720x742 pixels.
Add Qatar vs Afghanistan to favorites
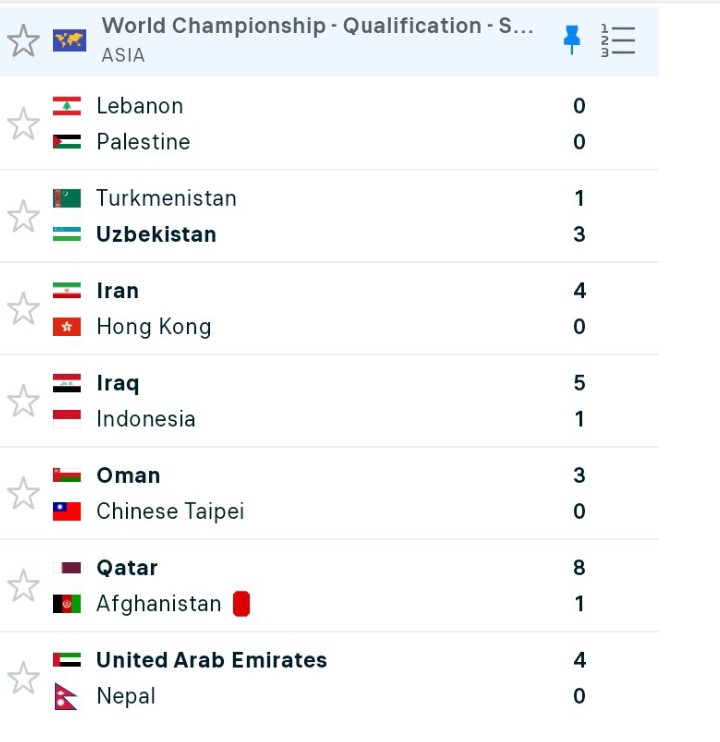click(23, 586)
